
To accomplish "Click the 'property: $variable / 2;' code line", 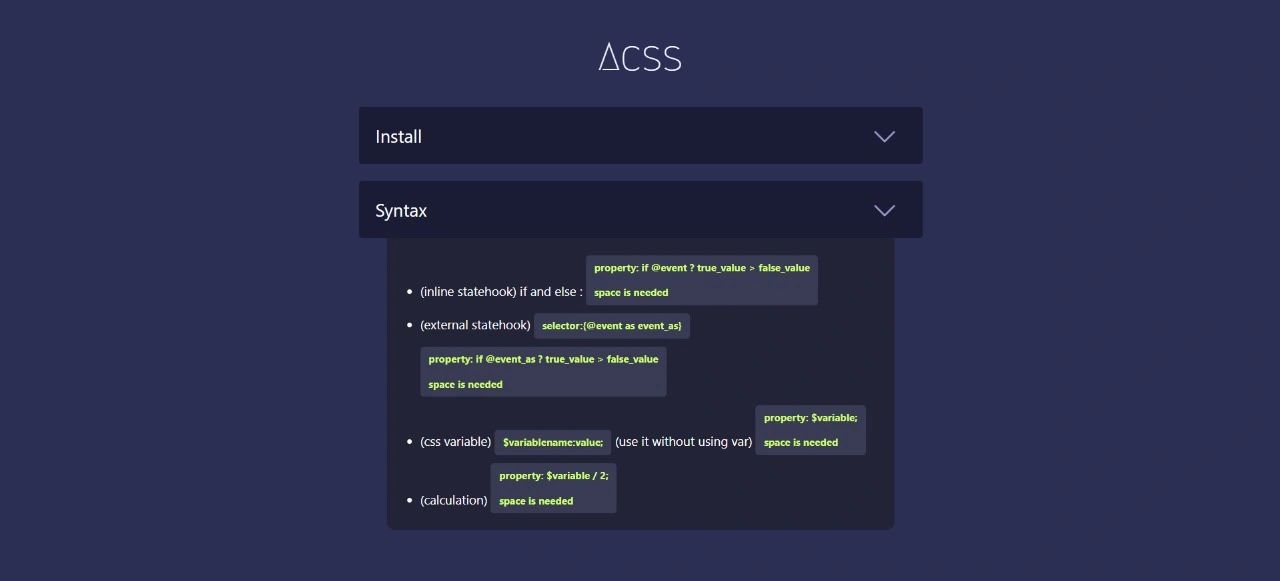I will [x=553, y=476].
